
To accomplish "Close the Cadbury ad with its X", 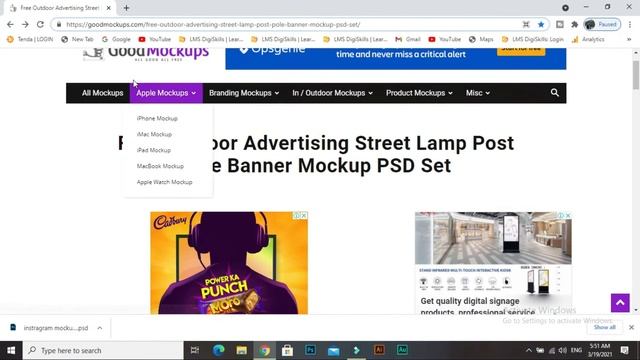I will pos(304,216).
